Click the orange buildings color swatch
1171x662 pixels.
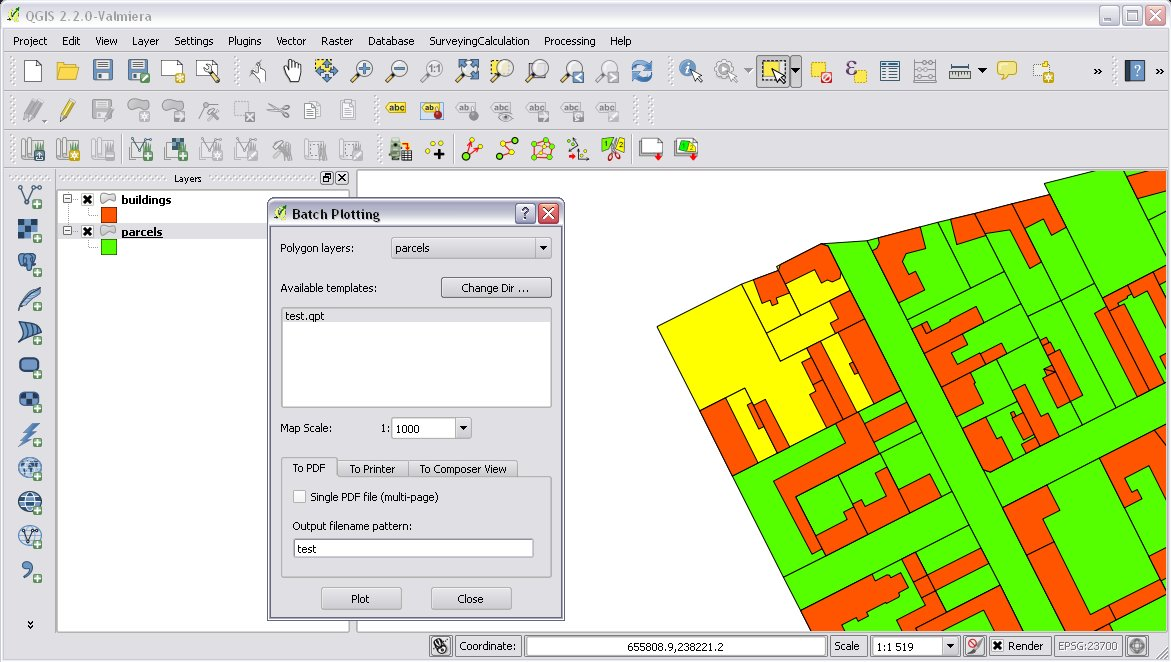(109, 215)
